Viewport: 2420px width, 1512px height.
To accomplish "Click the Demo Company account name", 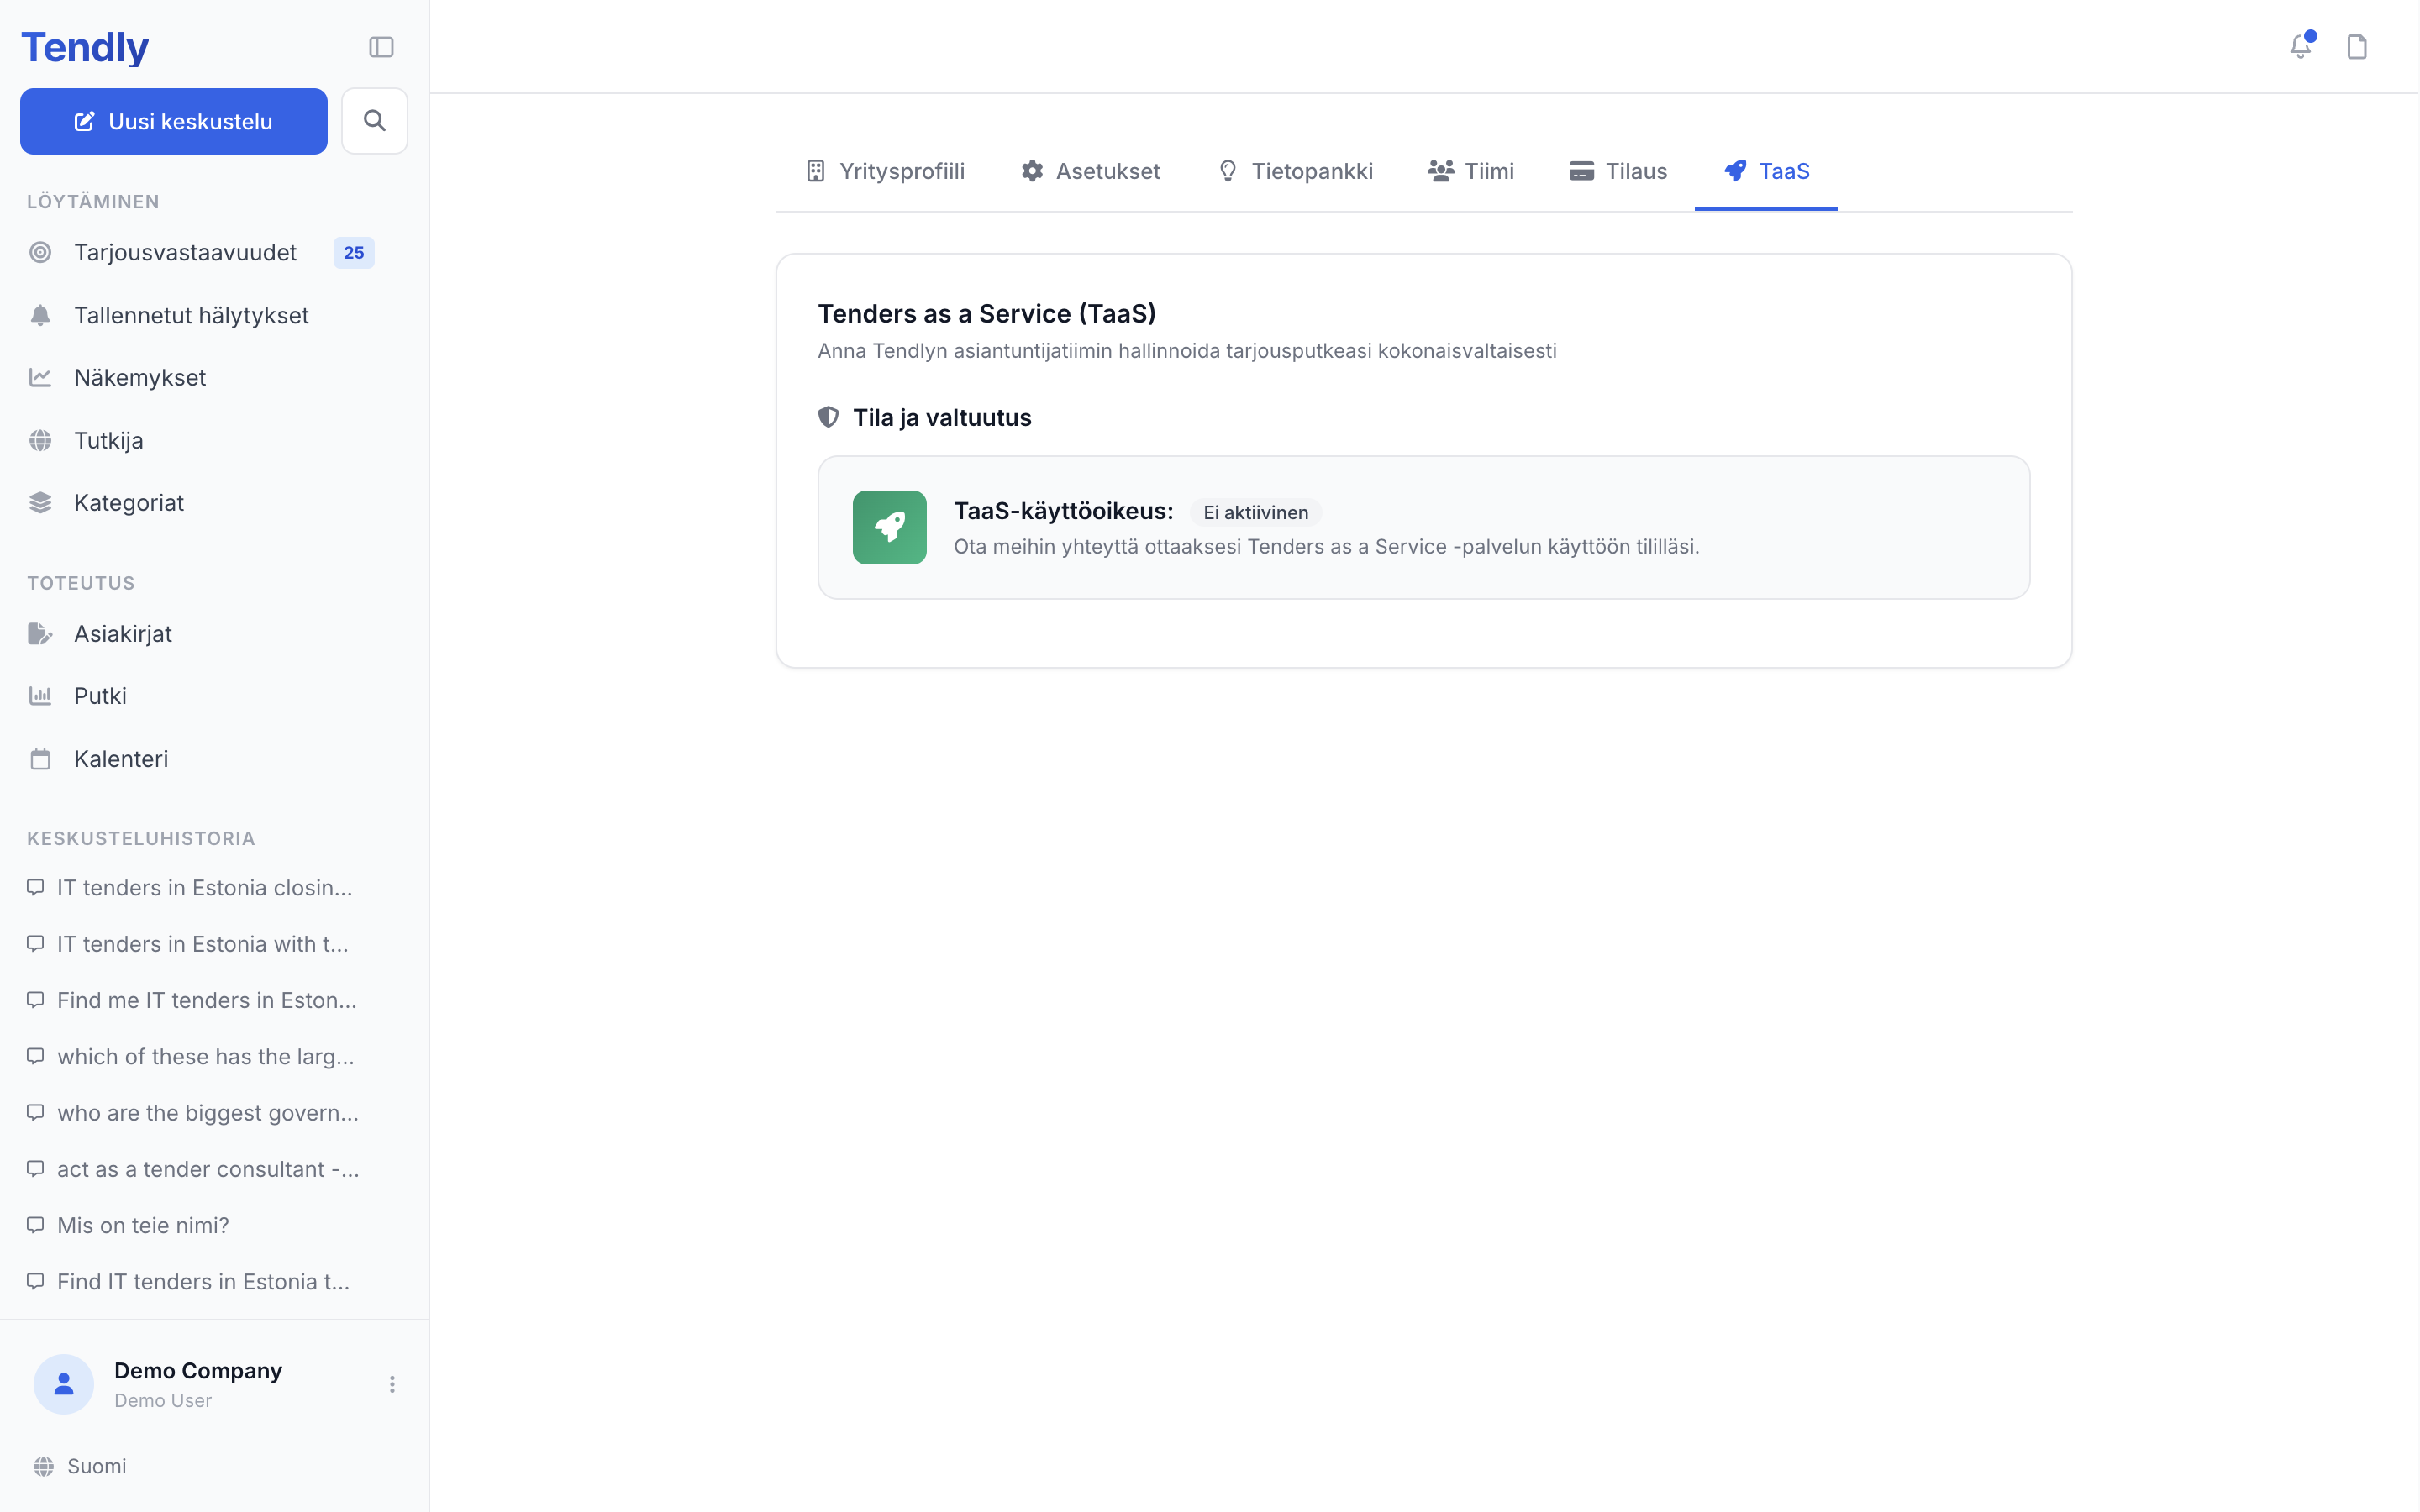I will click(x=198, y=1370).
